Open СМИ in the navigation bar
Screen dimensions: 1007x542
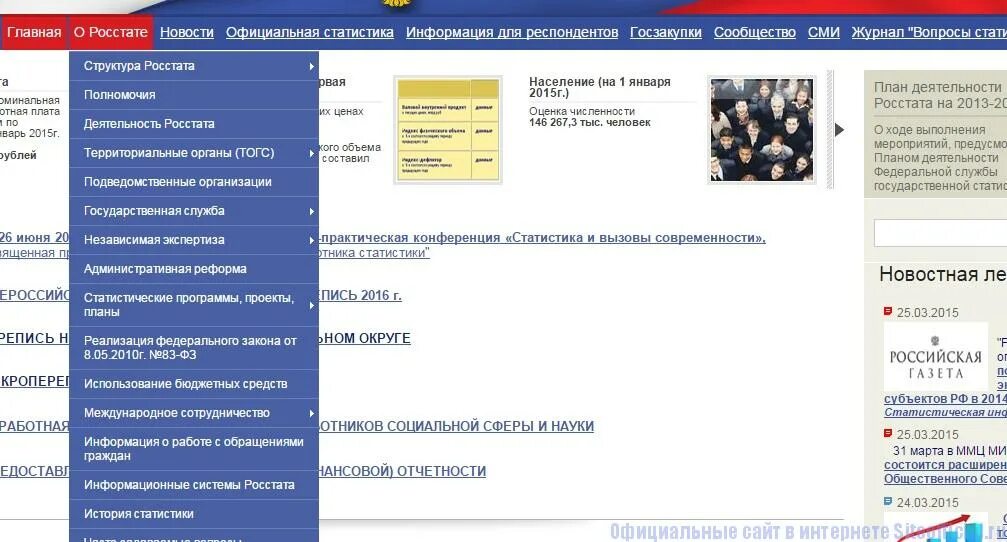pos(824,32)
